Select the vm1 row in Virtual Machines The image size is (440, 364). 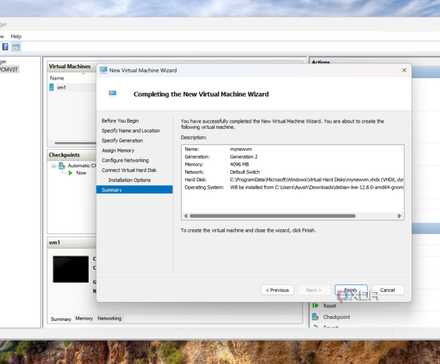[72, 87]
